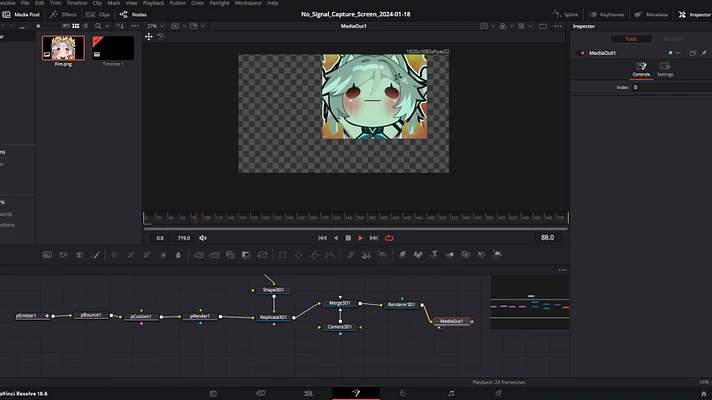Toggle Metadata panel
The image size is (712, 400).
point(651,15)
